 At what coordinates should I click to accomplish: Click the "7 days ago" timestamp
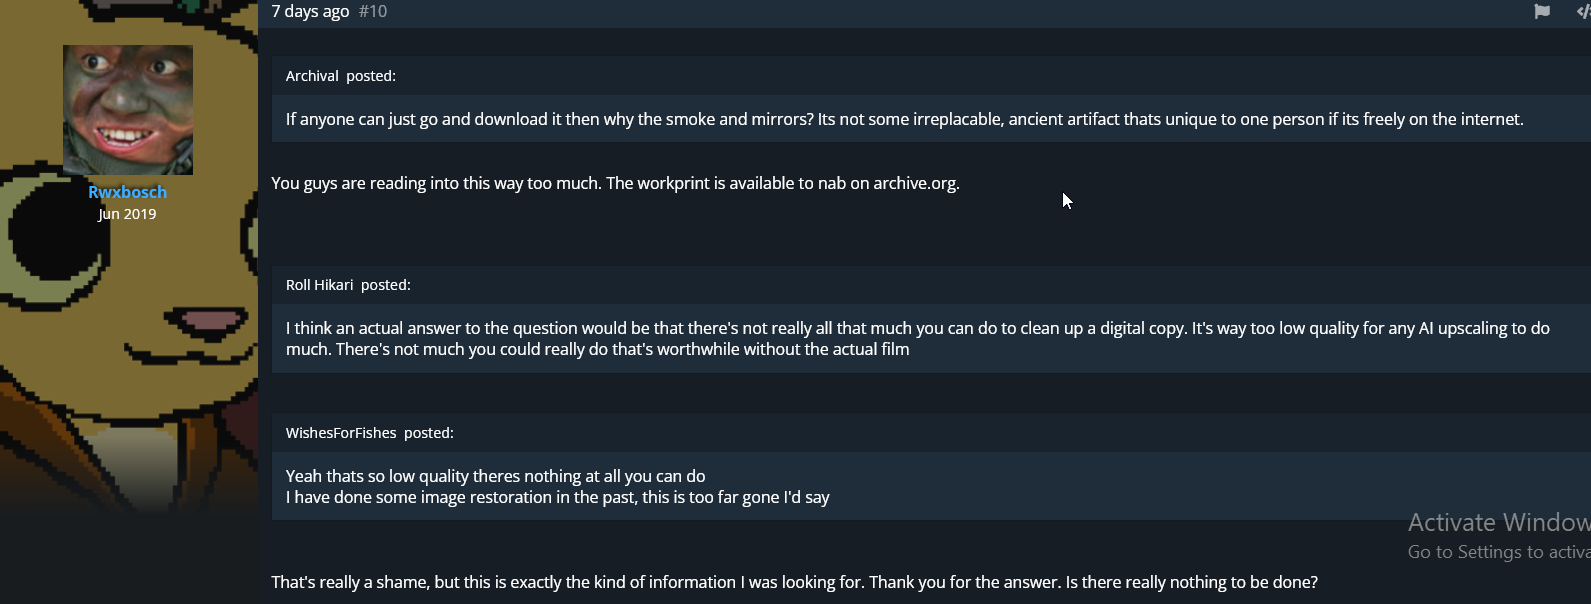(x=310, y=11)
